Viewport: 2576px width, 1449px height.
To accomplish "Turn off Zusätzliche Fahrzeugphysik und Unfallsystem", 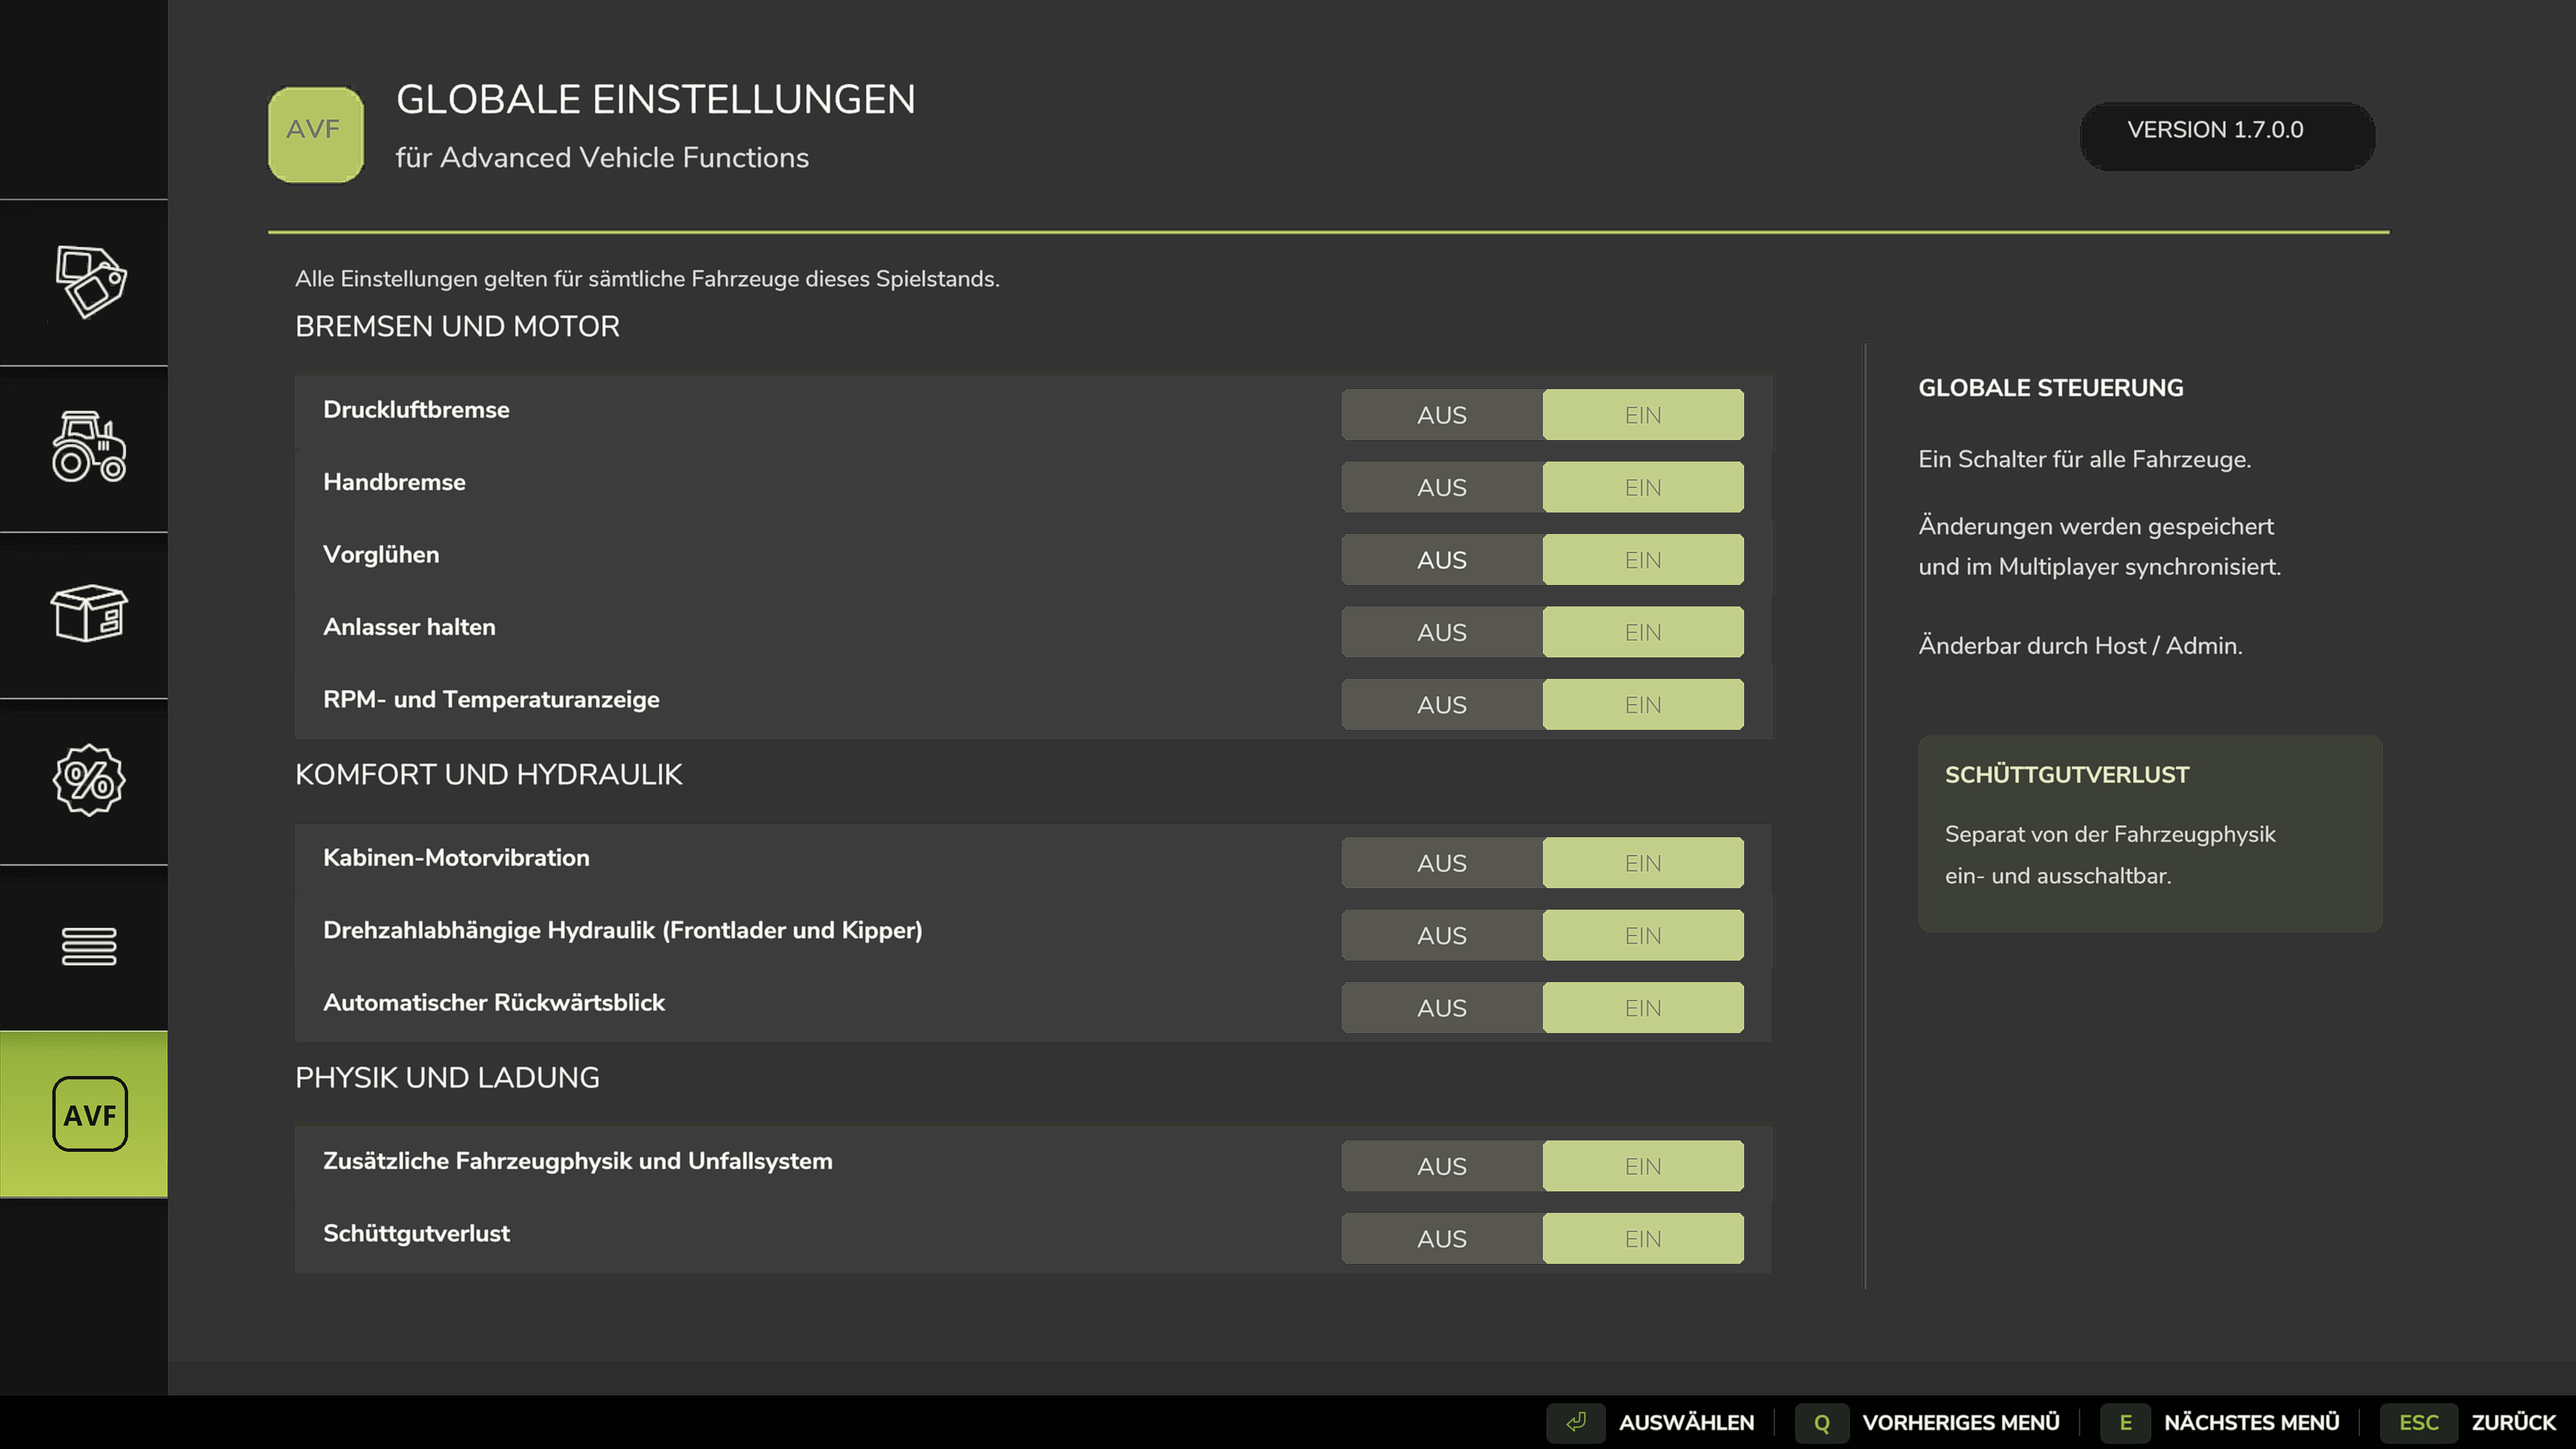I will (x=1442, y=1166).
